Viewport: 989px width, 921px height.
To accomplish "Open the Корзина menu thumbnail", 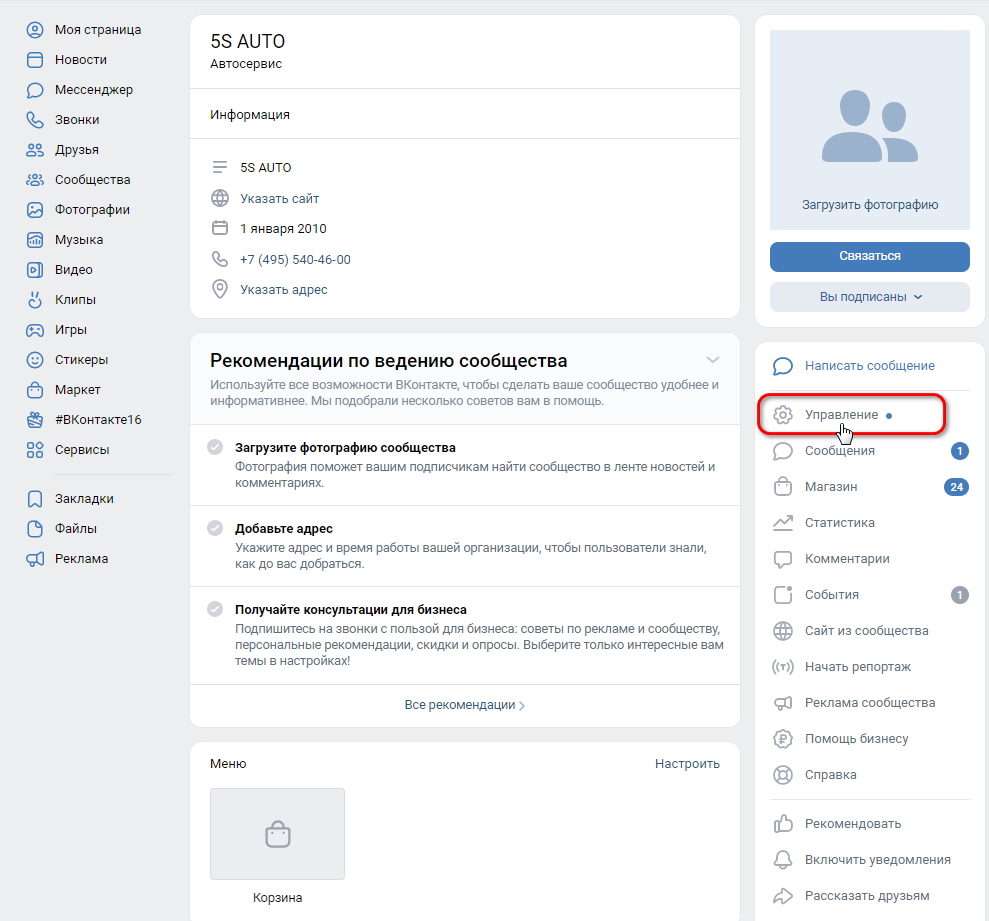I will point(278,834).
